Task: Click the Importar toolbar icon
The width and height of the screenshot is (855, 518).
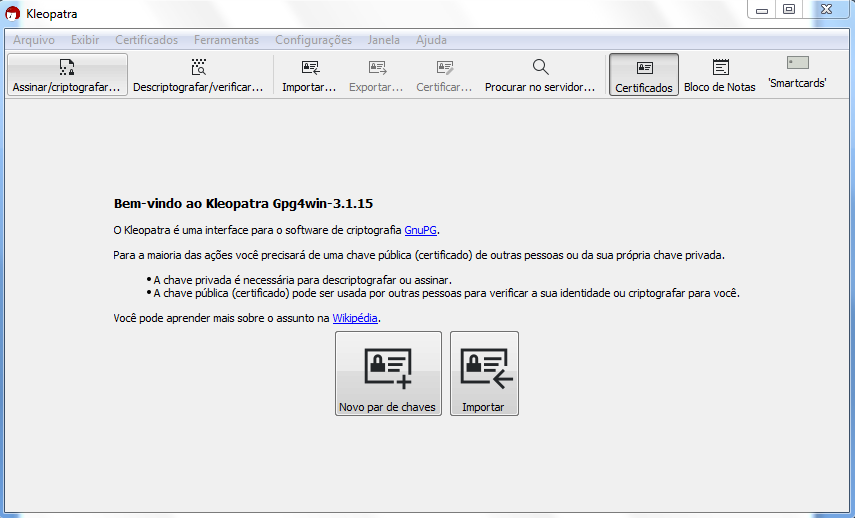Action: point(309,75)
